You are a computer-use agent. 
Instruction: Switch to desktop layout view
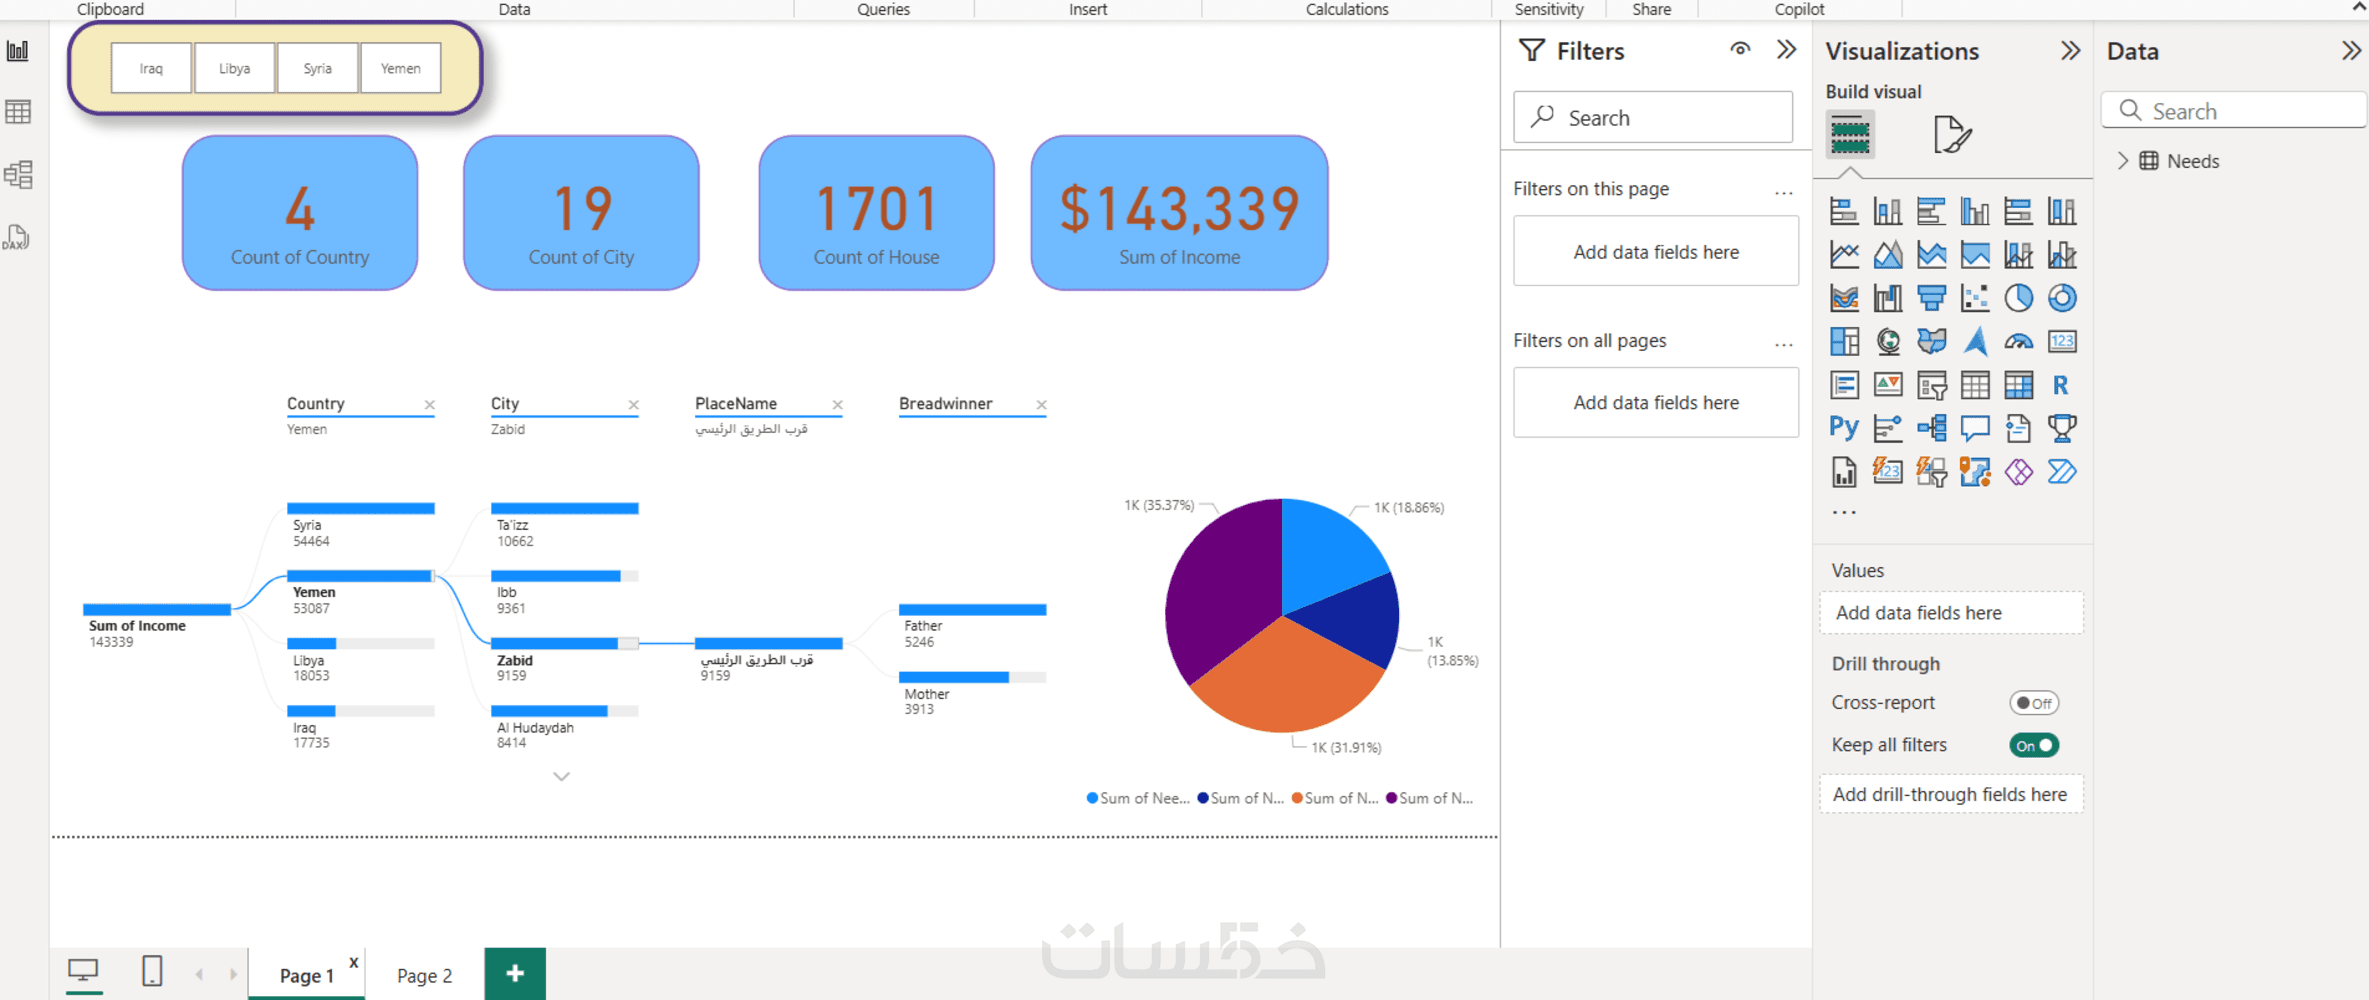coord(83,970)
